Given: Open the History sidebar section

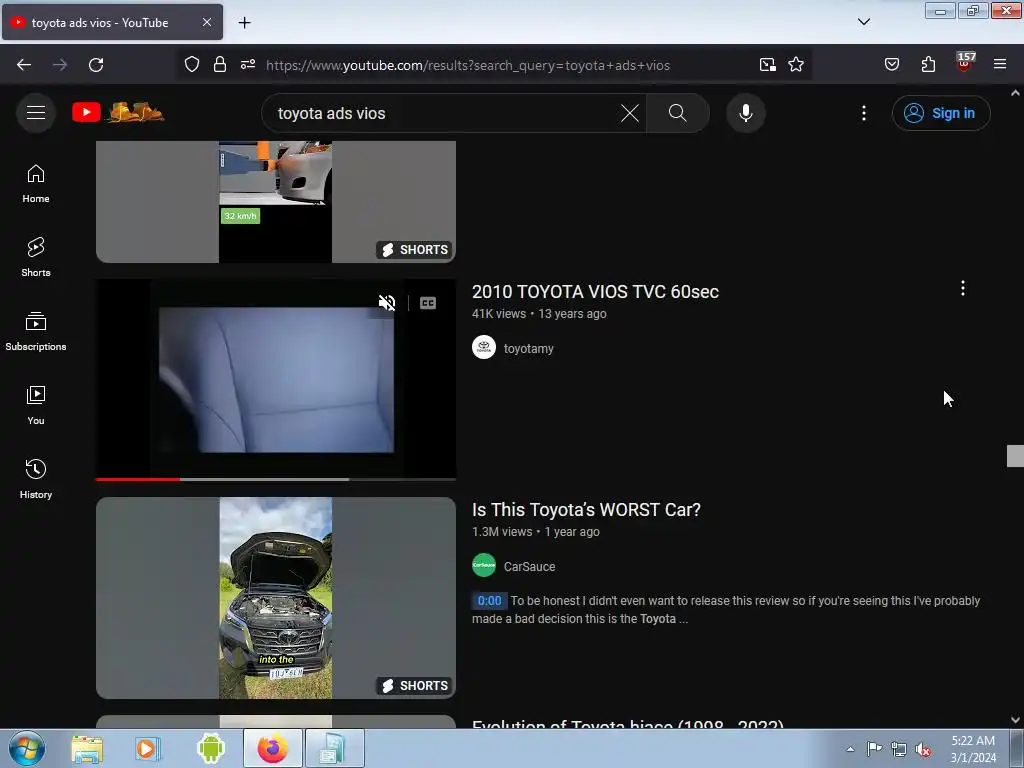Looking at the screenshot, I should coord(36,479).
